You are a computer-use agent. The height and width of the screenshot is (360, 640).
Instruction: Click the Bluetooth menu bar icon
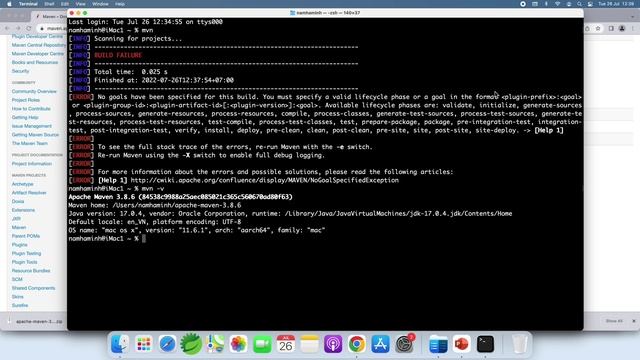(546, 4)
